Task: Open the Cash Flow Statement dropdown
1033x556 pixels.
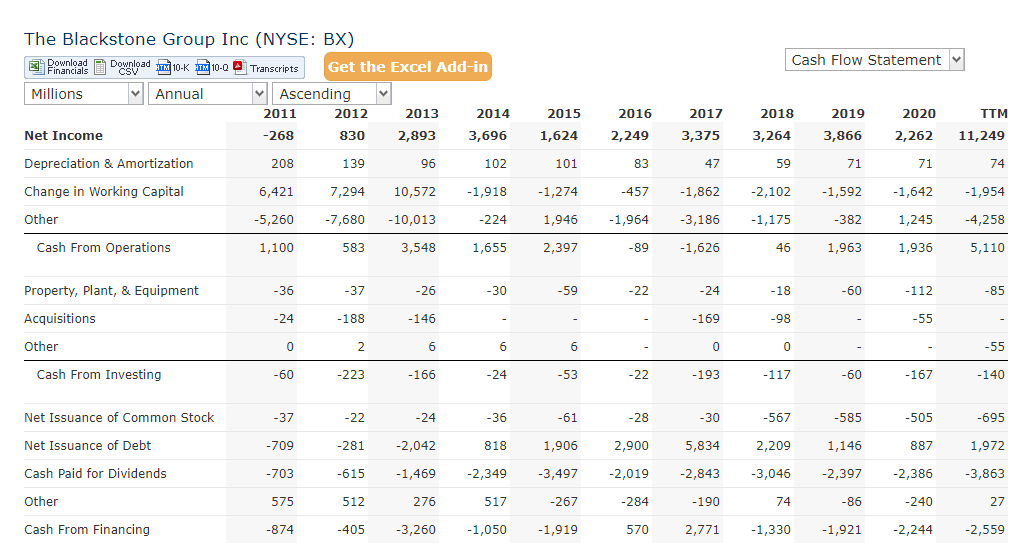Action: pyautogui.click(x=874, y=60)
